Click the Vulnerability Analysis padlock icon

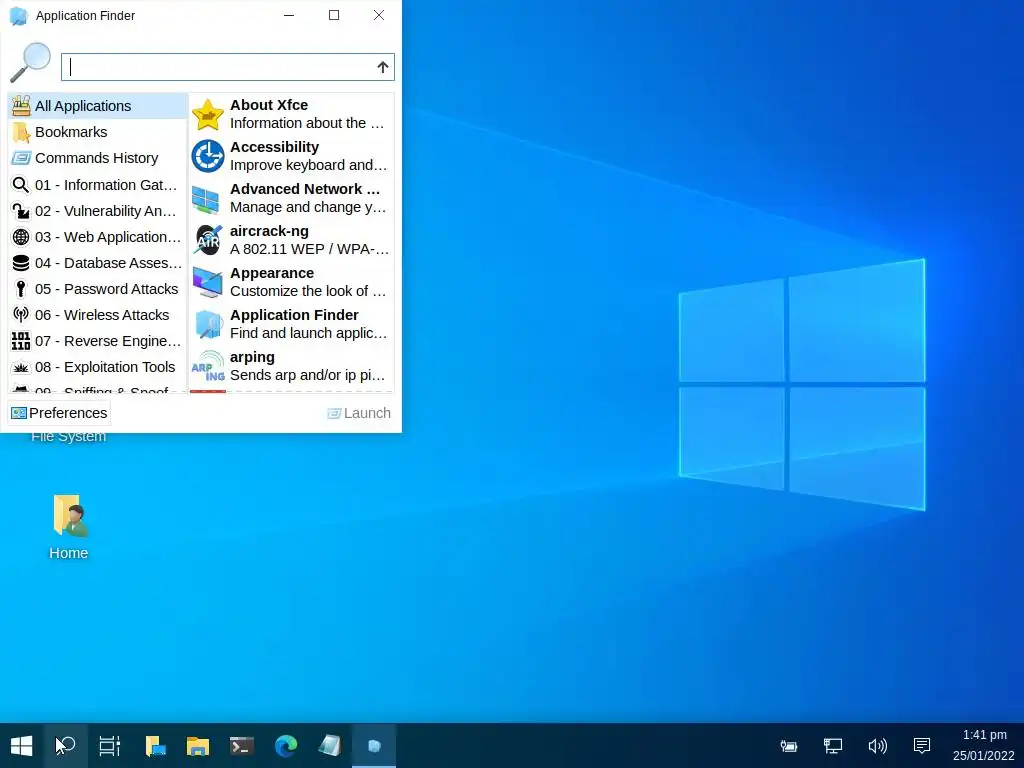pyautogui.click(x=21, y=211)
